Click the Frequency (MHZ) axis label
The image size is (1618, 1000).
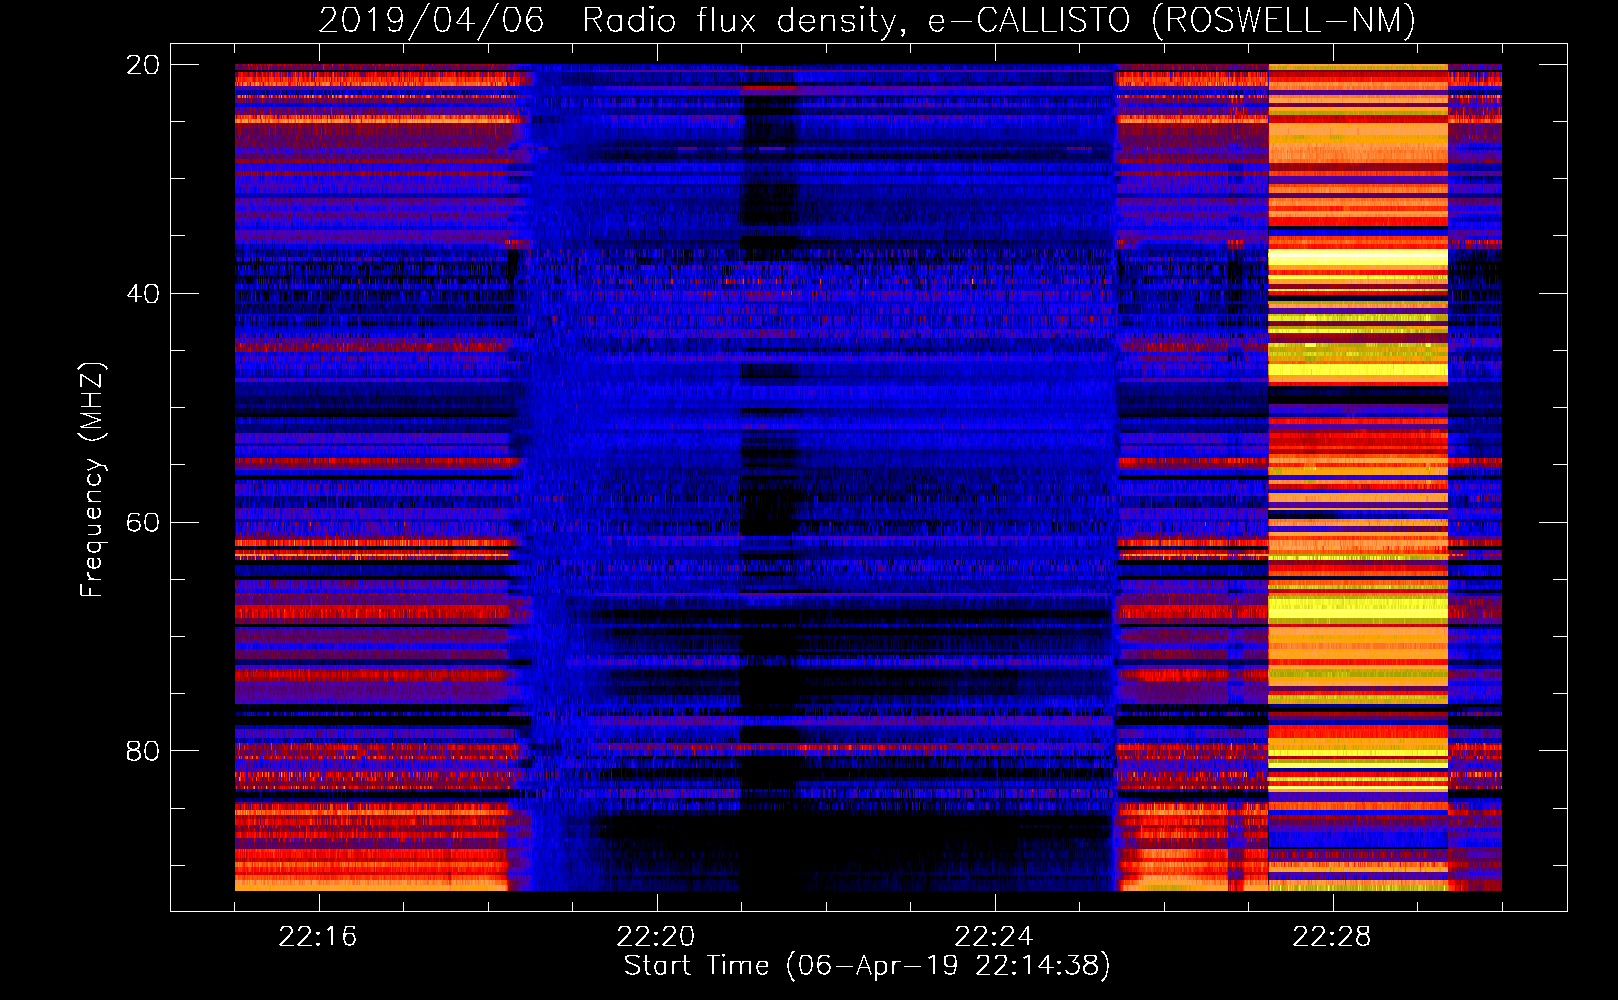click(x=92, y=480)
